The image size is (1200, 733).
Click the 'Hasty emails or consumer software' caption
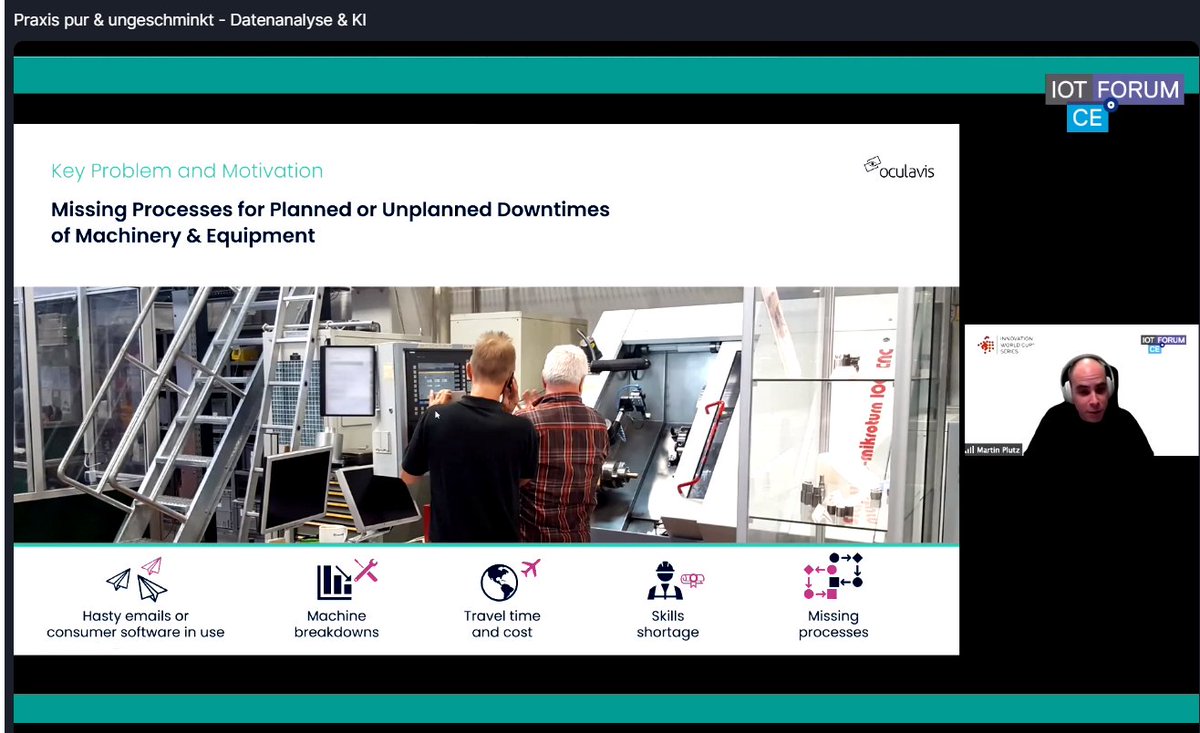tap(136, 624)
